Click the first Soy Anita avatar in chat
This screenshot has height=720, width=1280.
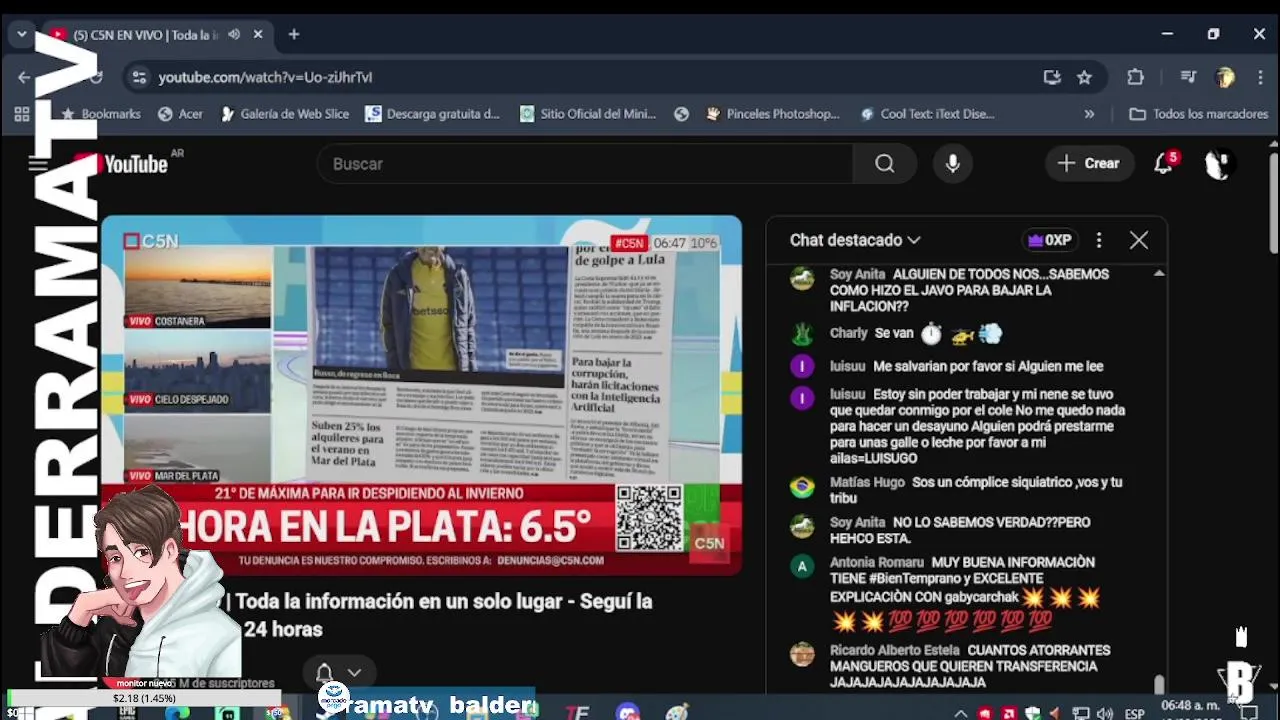pos(802,278)
